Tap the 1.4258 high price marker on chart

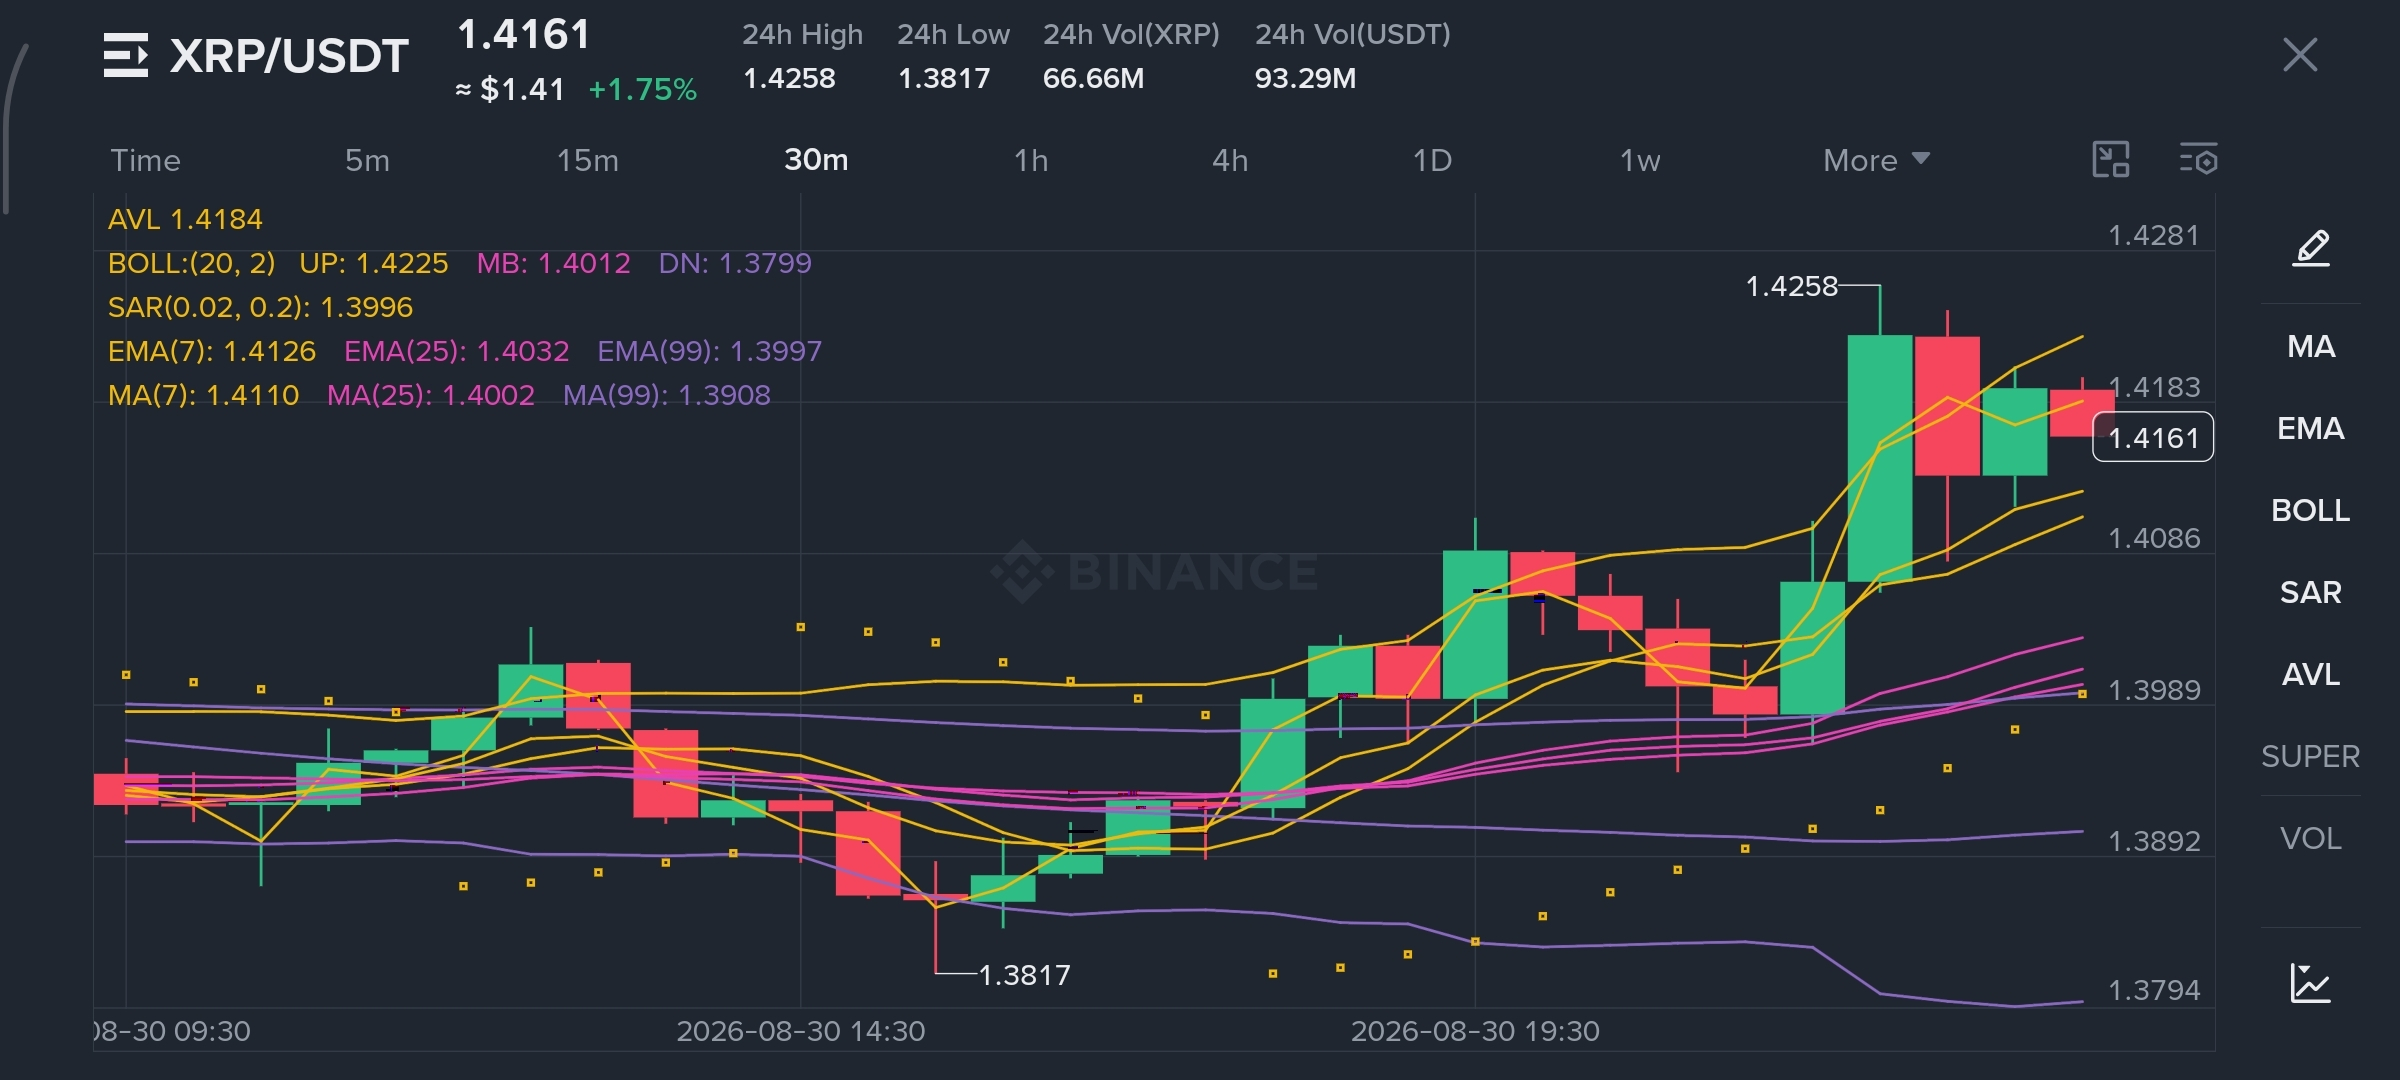1791,287
